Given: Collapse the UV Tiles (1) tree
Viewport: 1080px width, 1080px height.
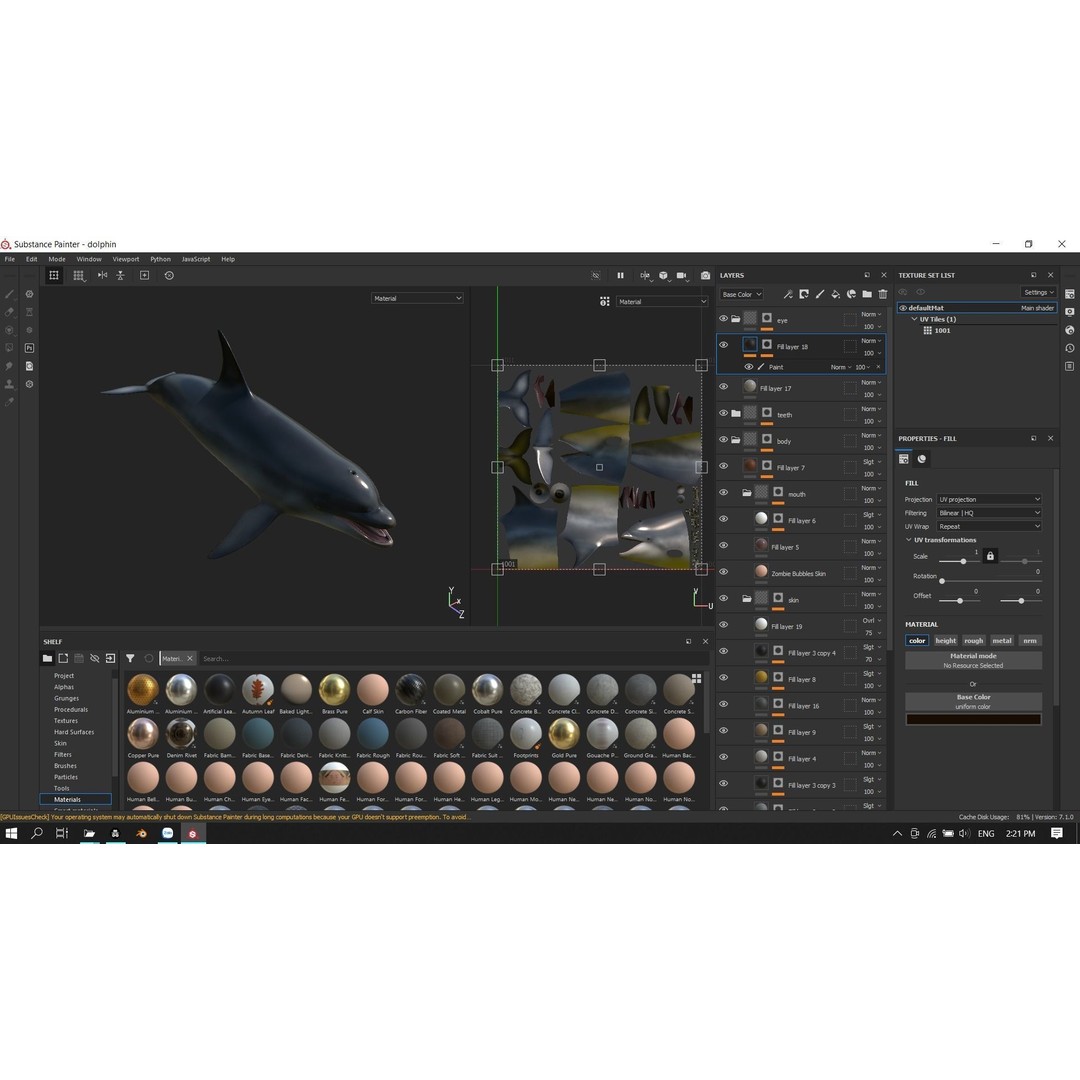Looking at the screenshot, I should tap(914, 319).
